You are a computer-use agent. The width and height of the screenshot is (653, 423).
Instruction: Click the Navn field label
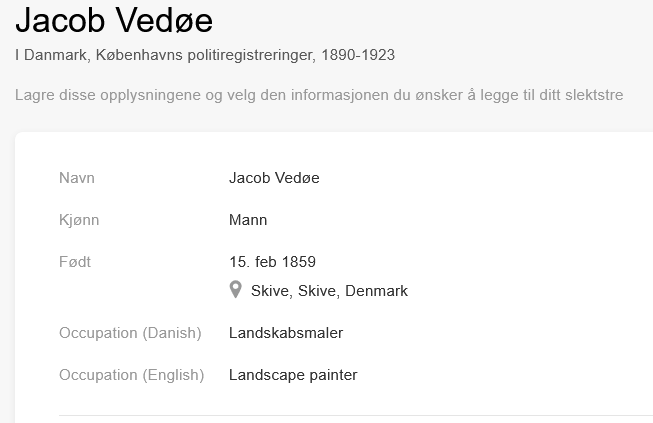(x=77, y=178)
